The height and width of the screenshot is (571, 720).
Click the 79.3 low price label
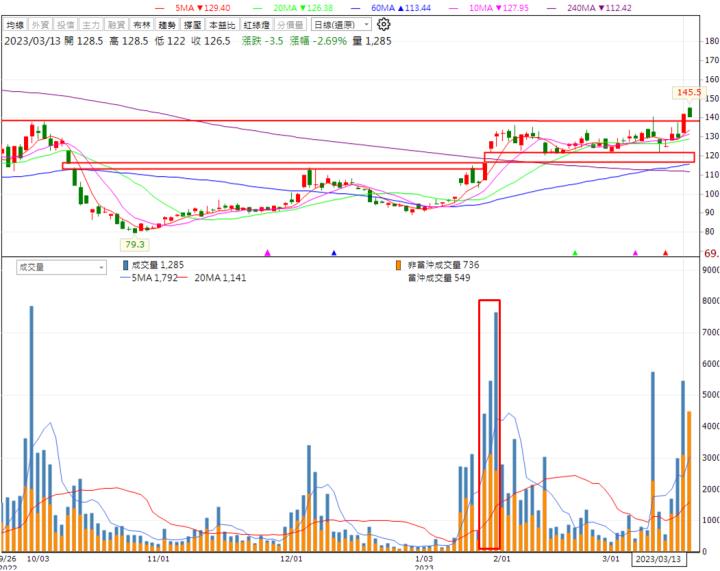click(x=134, y=243)
